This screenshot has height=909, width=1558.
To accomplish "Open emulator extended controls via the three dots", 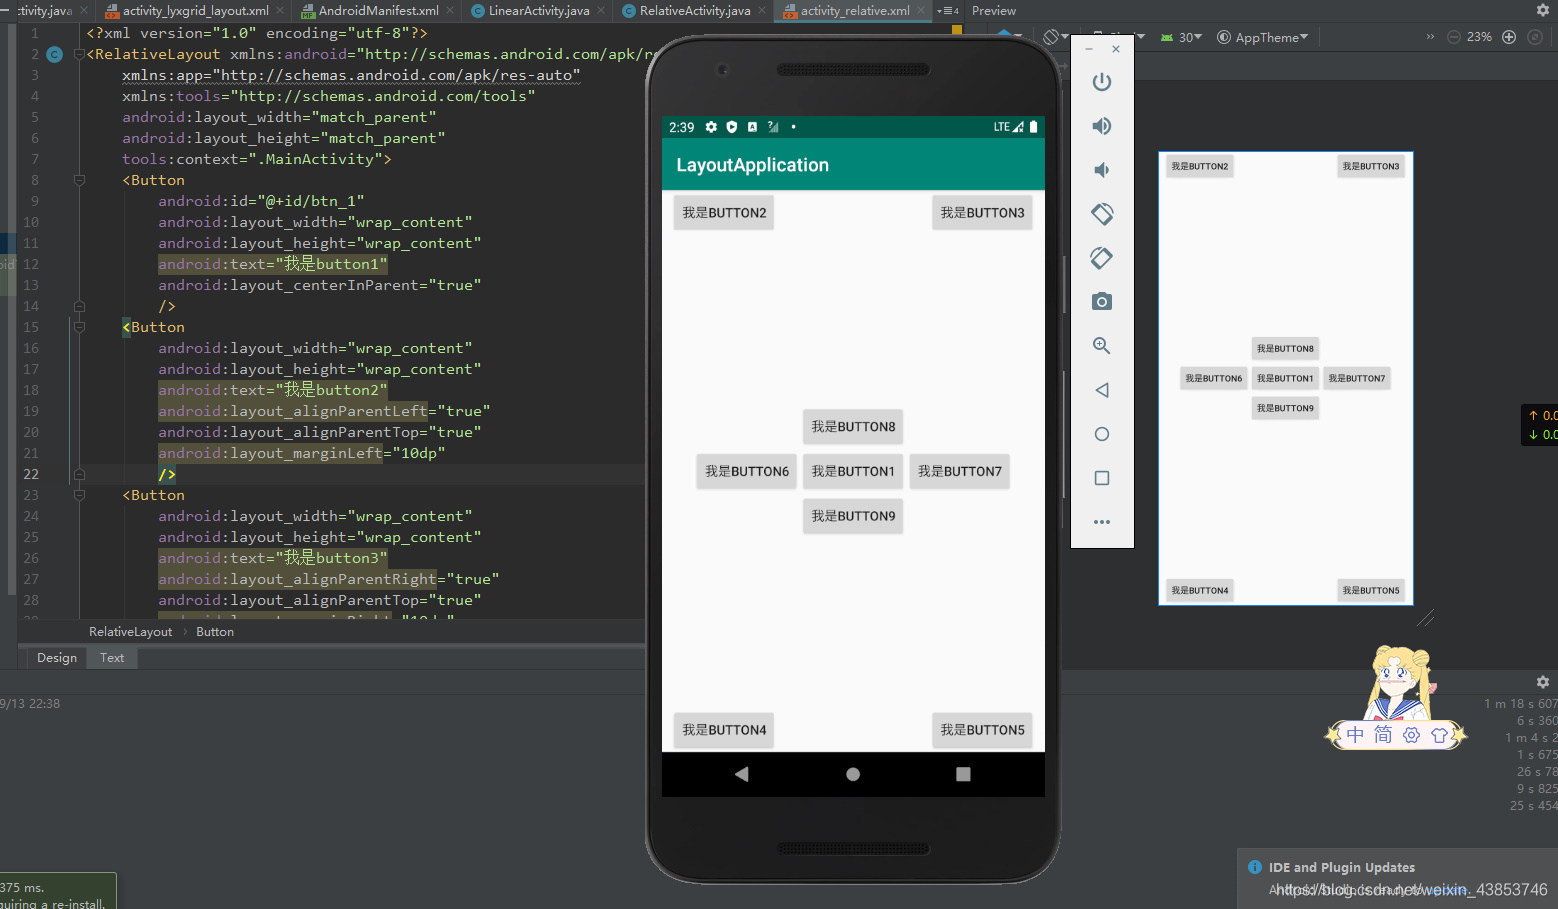I will pyautogui.click(x=1102, y=522).
